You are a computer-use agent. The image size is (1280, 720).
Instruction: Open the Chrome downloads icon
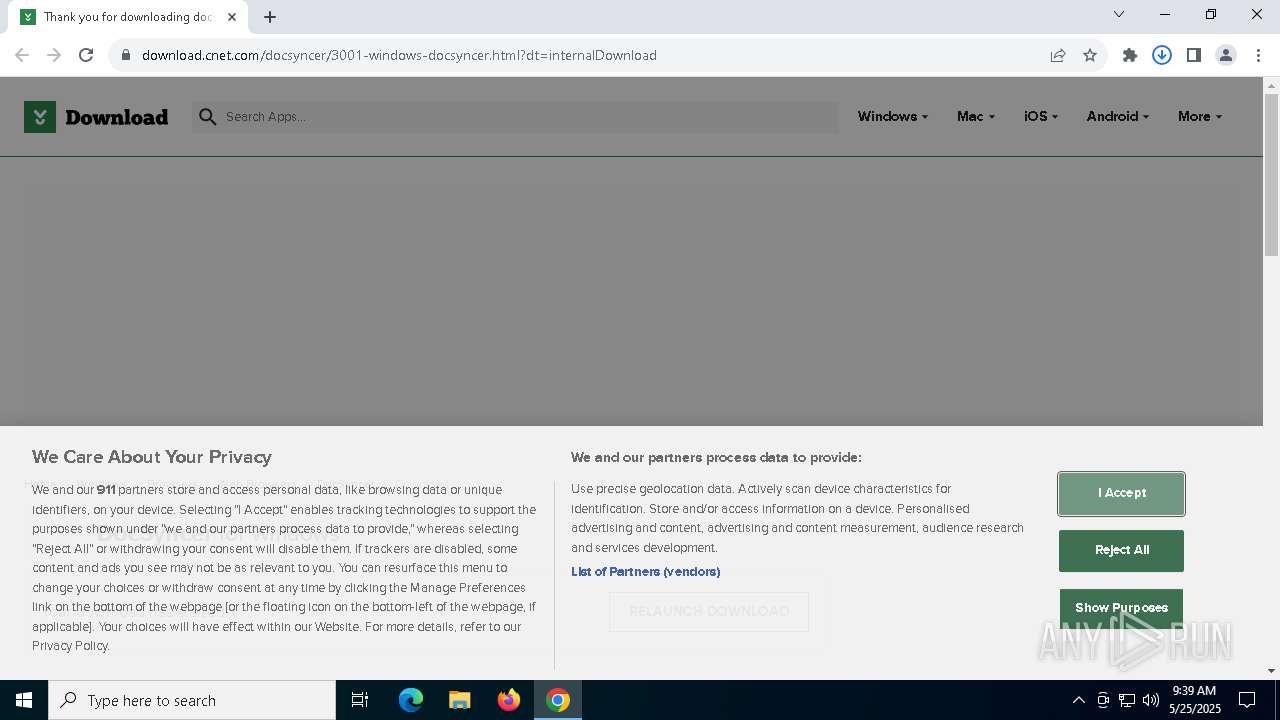1162,55
